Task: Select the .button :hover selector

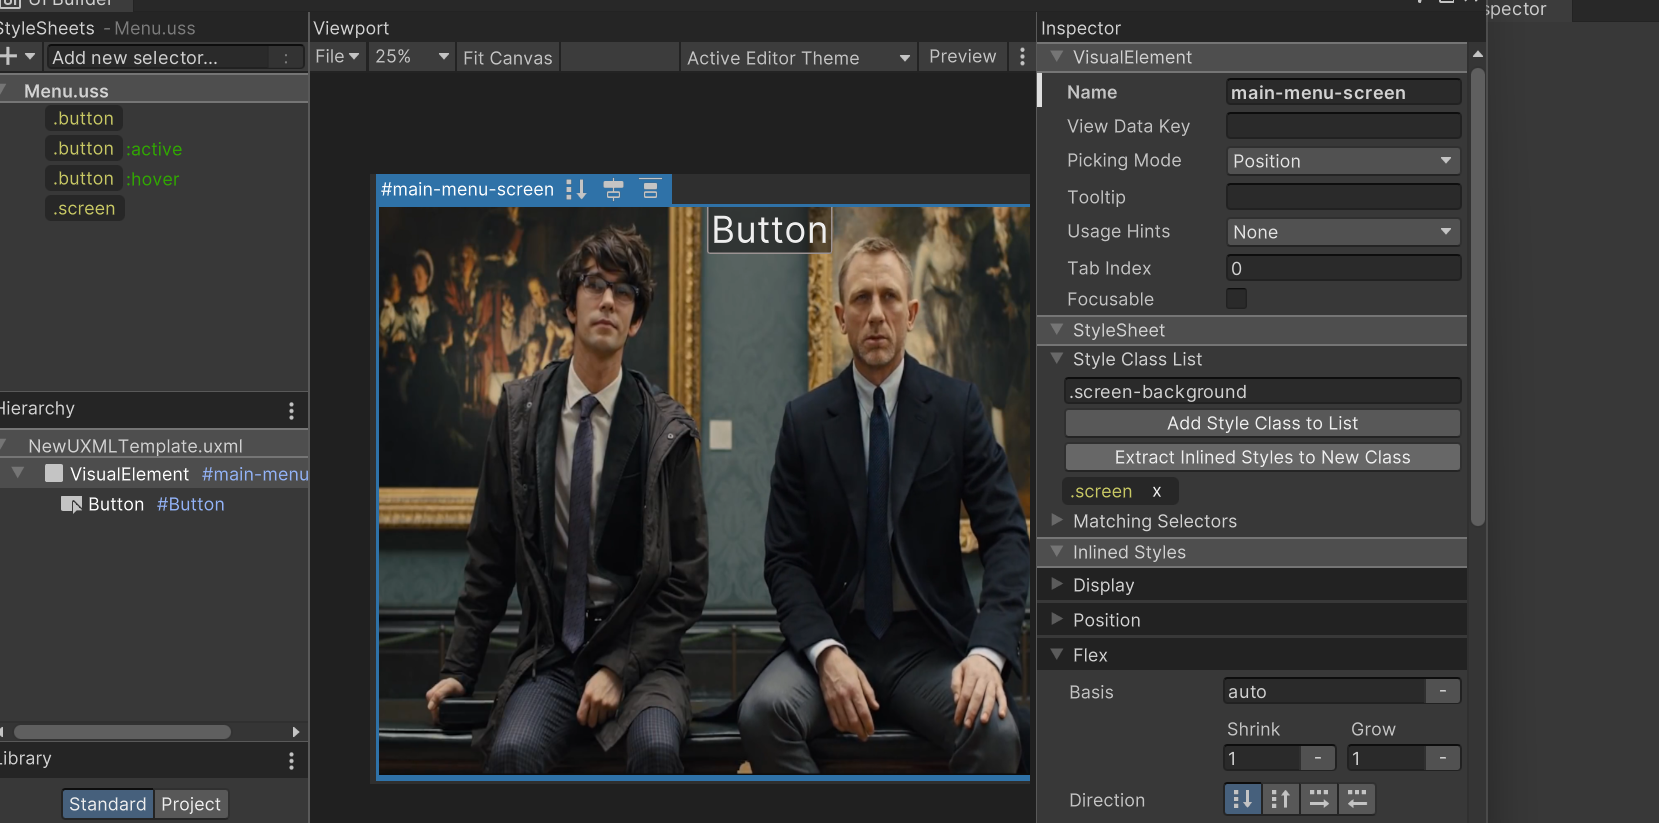Action: click(x=115, y=179)
